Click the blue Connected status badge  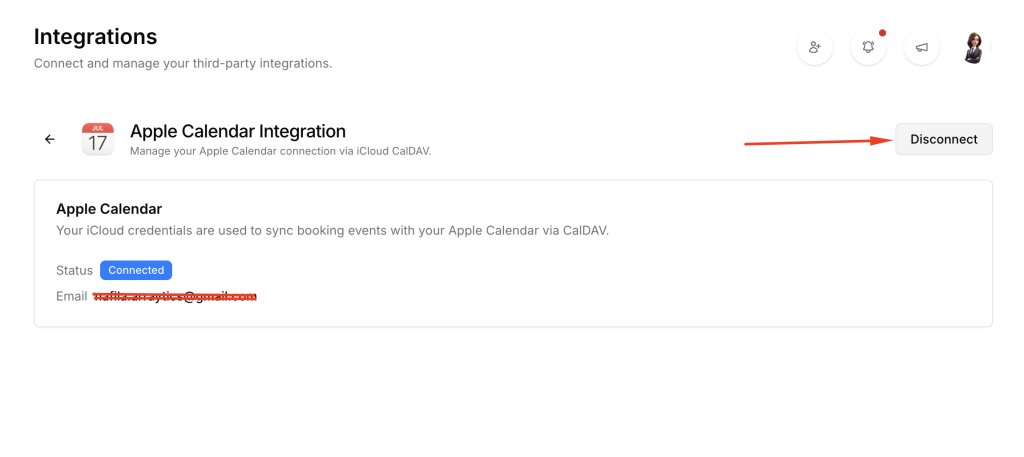tap(136, 270)
